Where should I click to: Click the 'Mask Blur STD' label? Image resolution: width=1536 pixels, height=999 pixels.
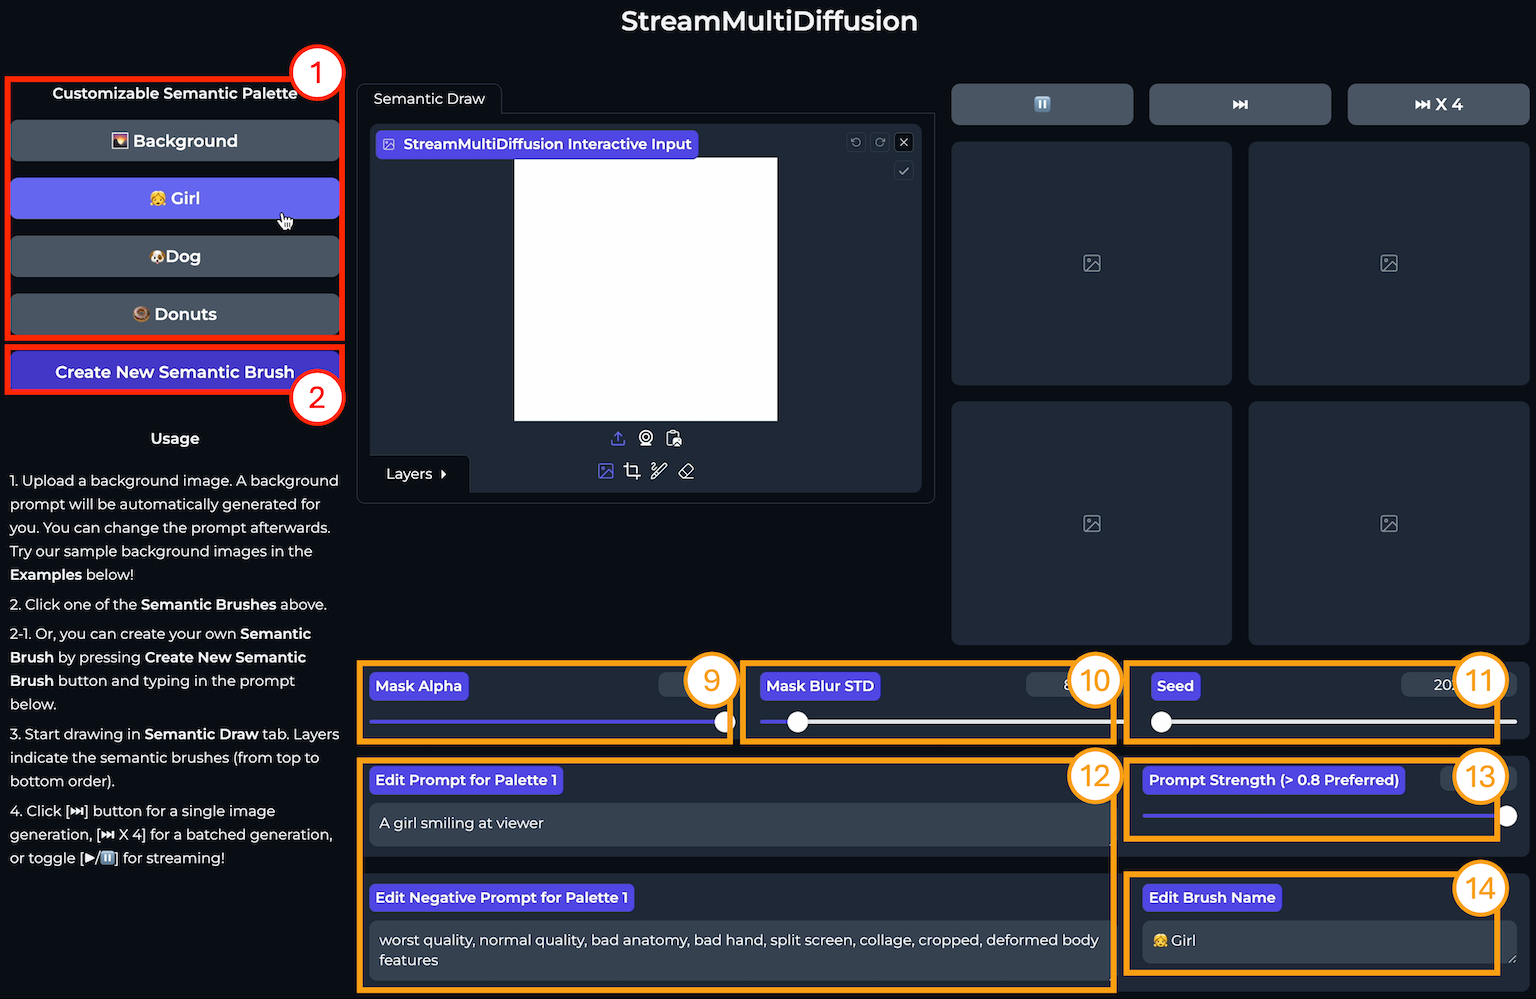[820, 686]
